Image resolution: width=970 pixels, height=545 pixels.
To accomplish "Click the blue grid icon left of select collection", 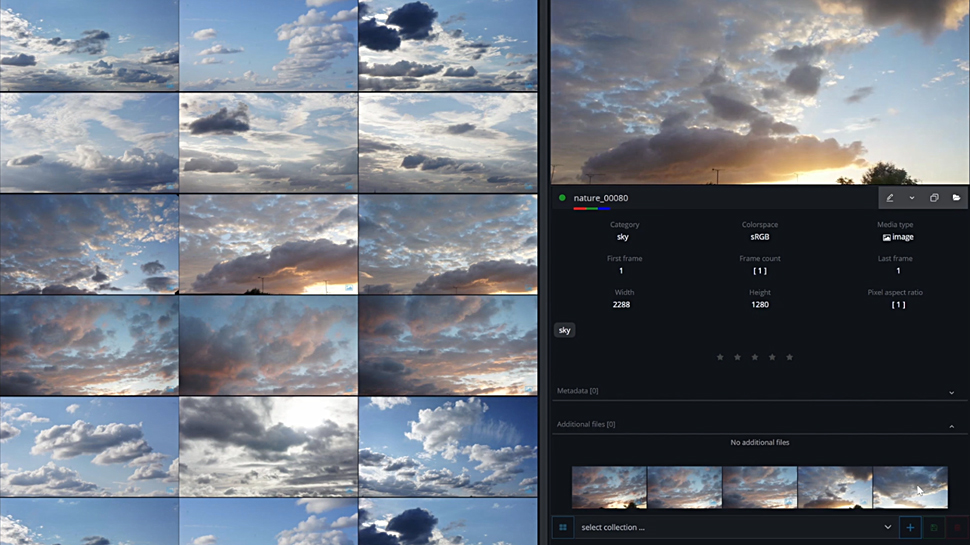I will pyautogui.click(x=563, y=528).
